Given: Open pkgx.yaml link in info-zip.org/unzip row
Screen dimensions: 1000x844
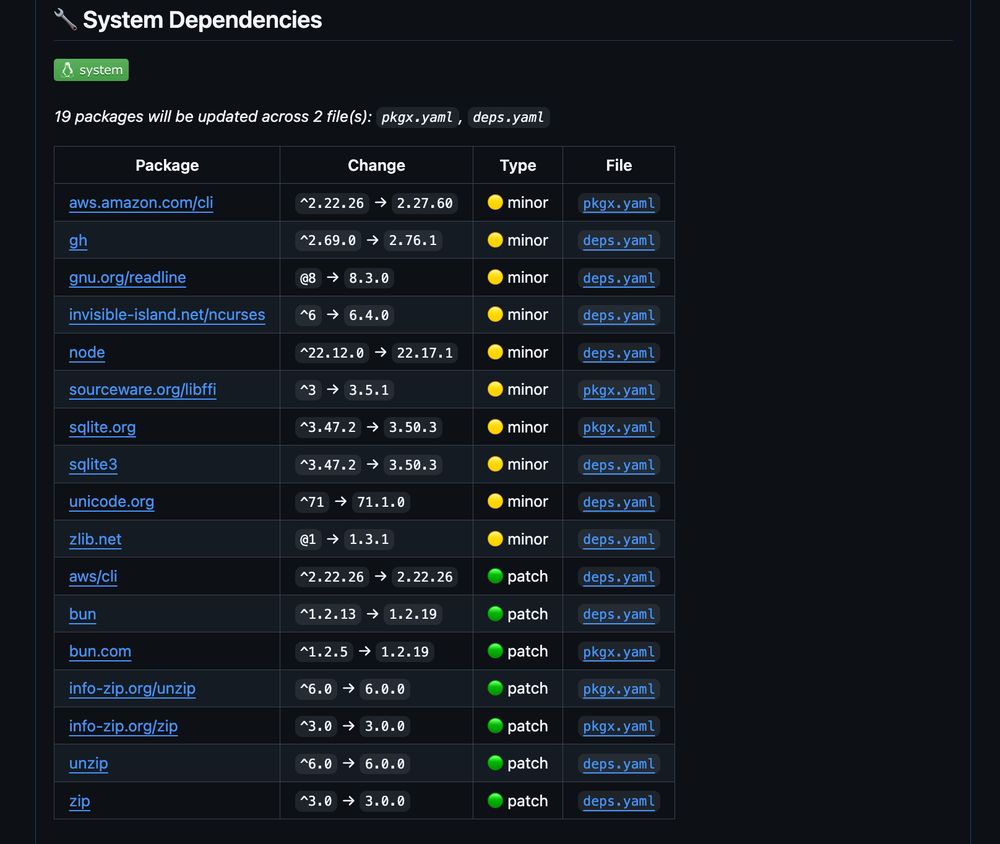Looking at the screenshot, I should click(x=619, y=689).
